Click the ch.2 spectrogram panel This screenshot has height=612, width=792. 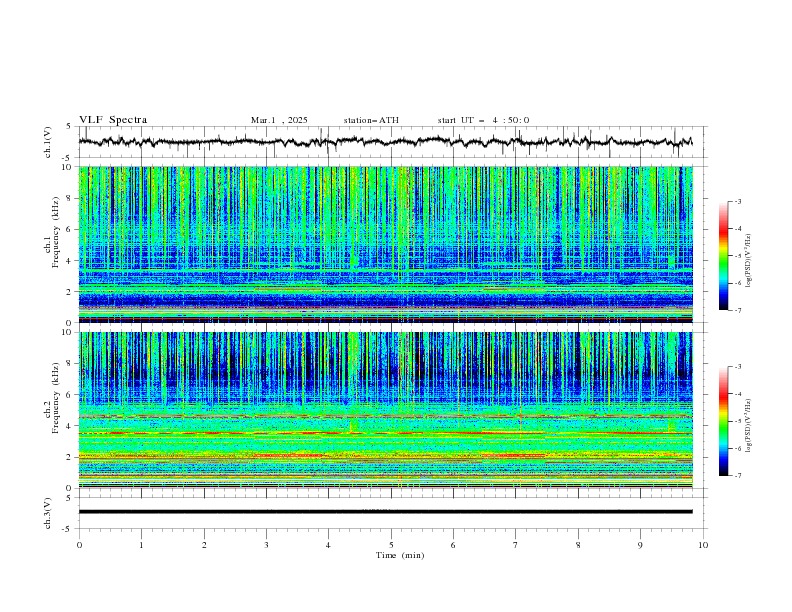[385, 410]
